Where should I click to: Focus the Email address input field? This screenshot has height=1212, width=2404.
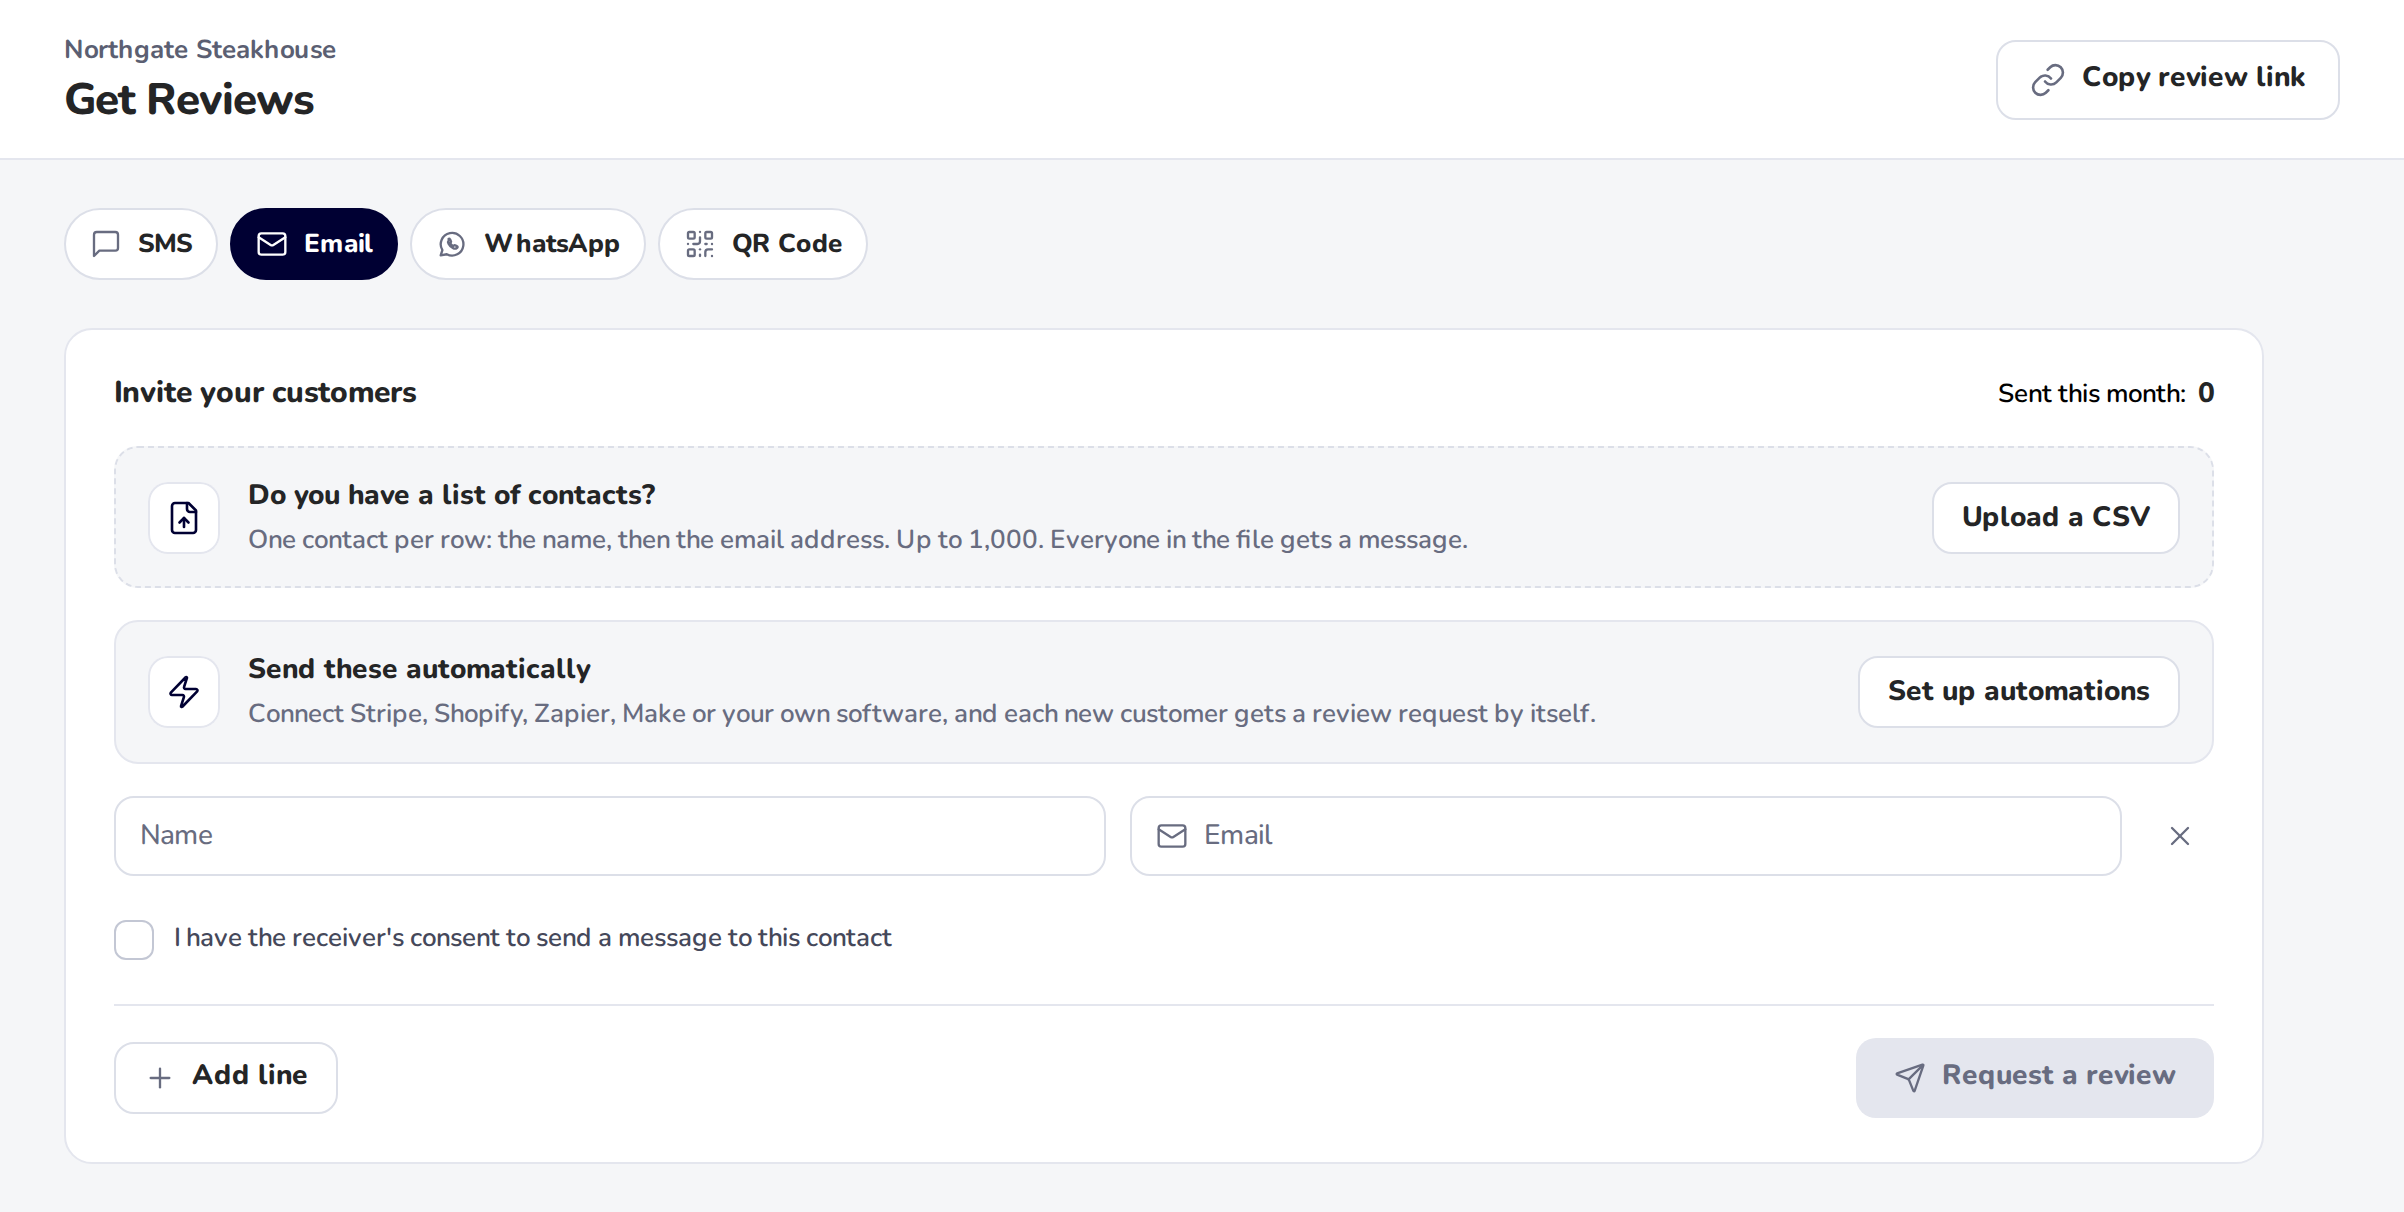tap(1626, 836)
